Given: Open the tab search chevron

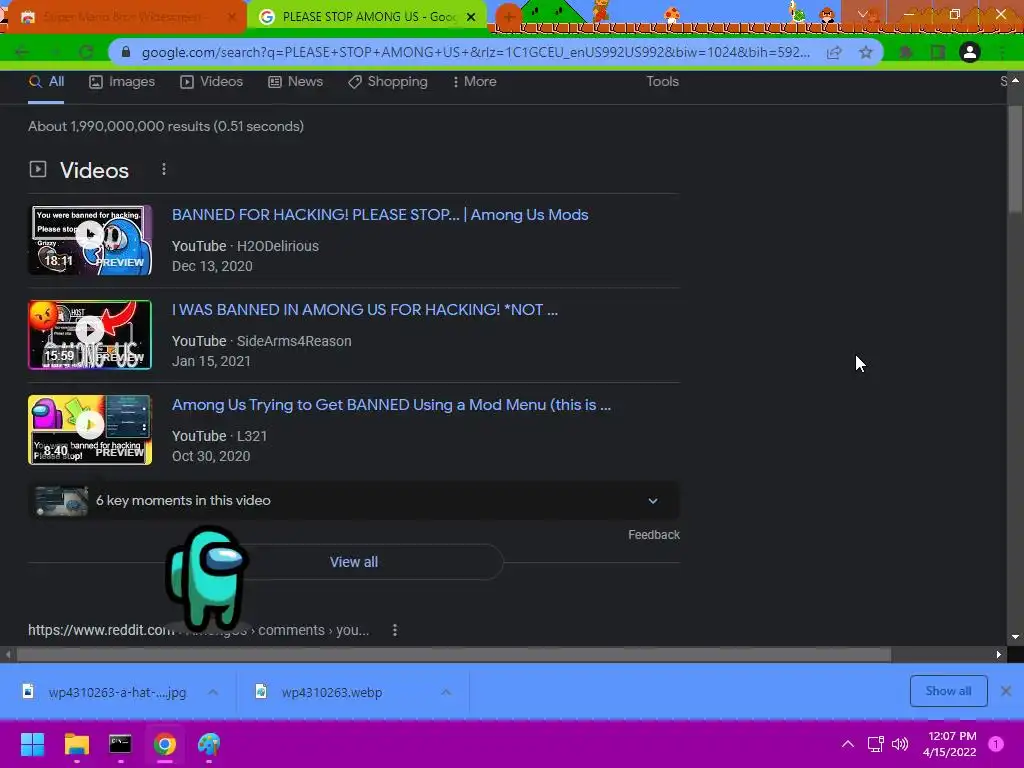Looking at the screenshot, I should pyautogui.click(x=863, y=14).
